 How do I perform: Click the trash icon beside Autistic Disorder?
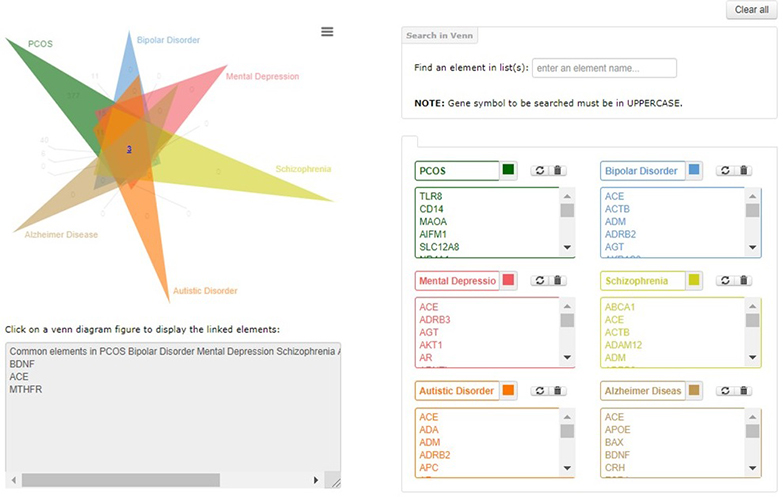tap(558, 391)
